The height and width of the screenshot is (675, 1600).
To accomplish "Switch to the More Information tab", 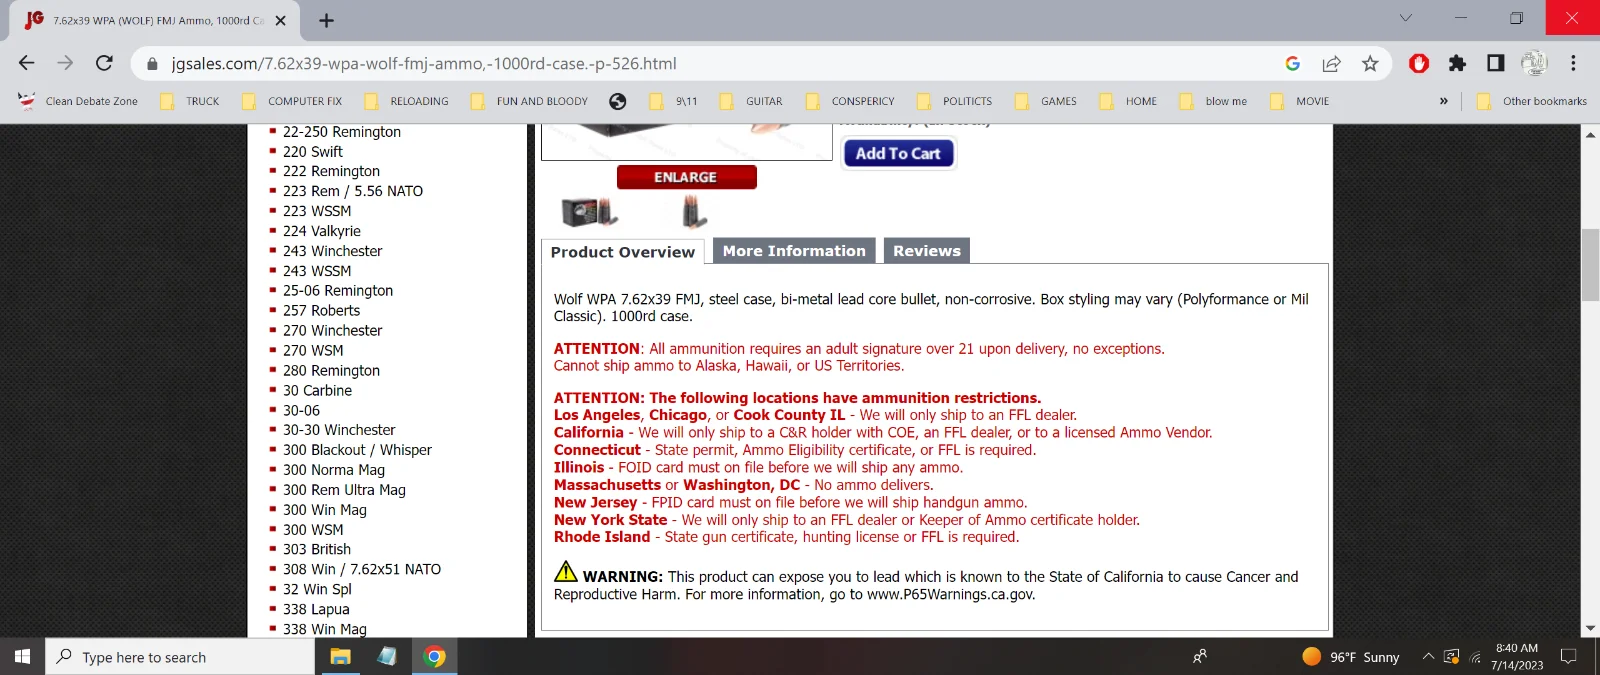I will point(794,251).
